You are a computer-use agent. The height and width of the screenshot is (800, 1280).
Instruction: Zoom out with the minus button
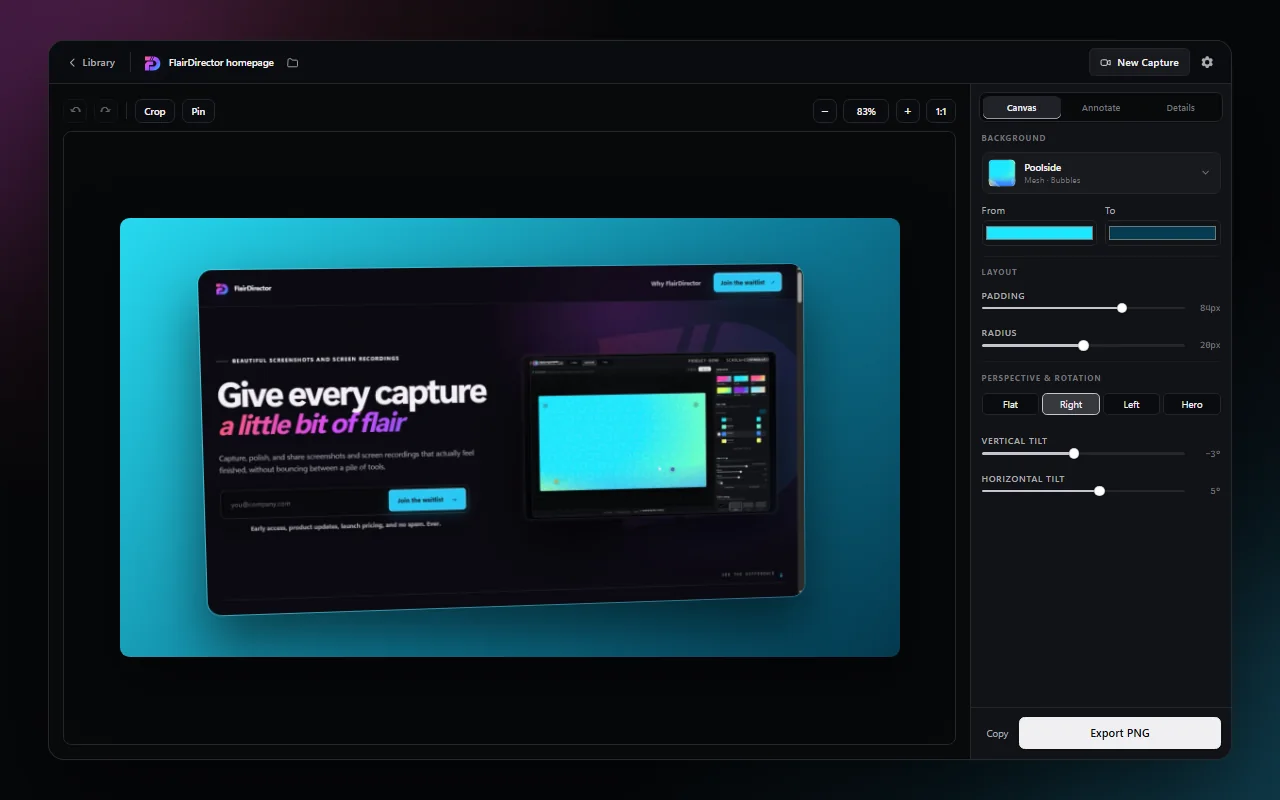824,111
